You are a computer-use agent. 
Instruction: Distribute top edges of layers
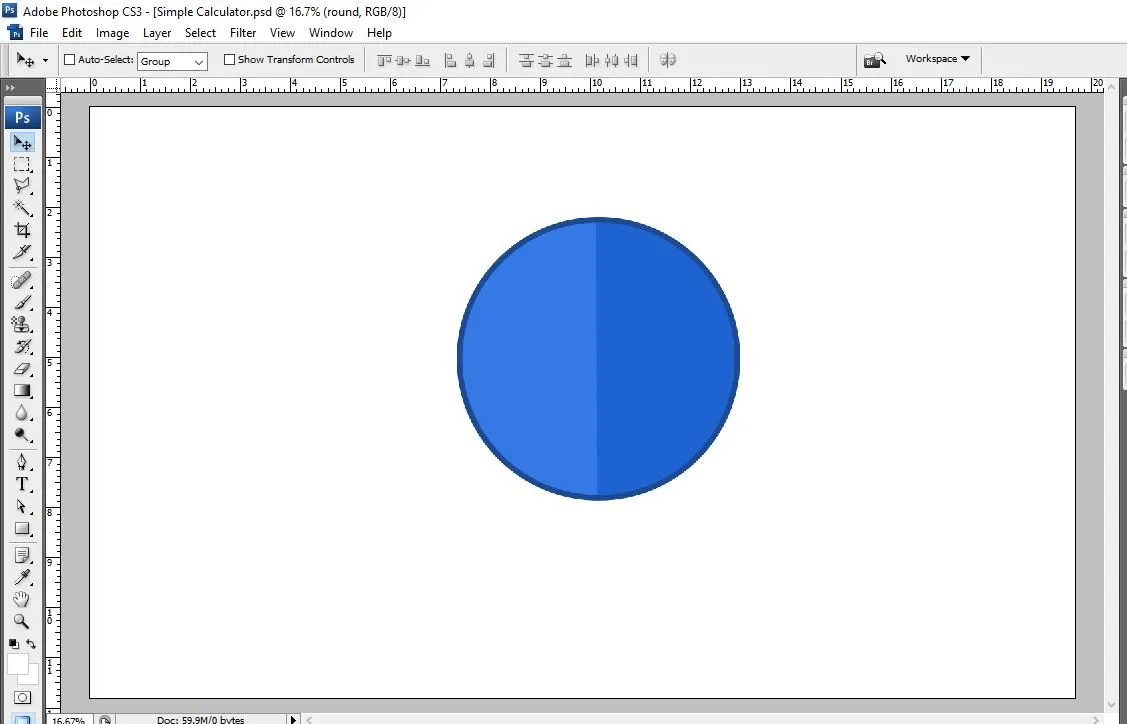[x=526, y=60]
